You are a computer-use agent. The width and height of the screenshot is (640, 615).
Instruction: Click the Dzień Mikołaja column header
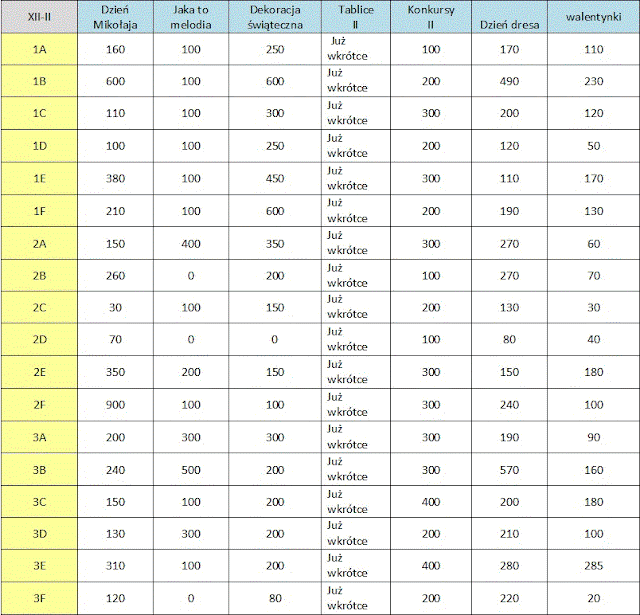[x=116, y=17]
